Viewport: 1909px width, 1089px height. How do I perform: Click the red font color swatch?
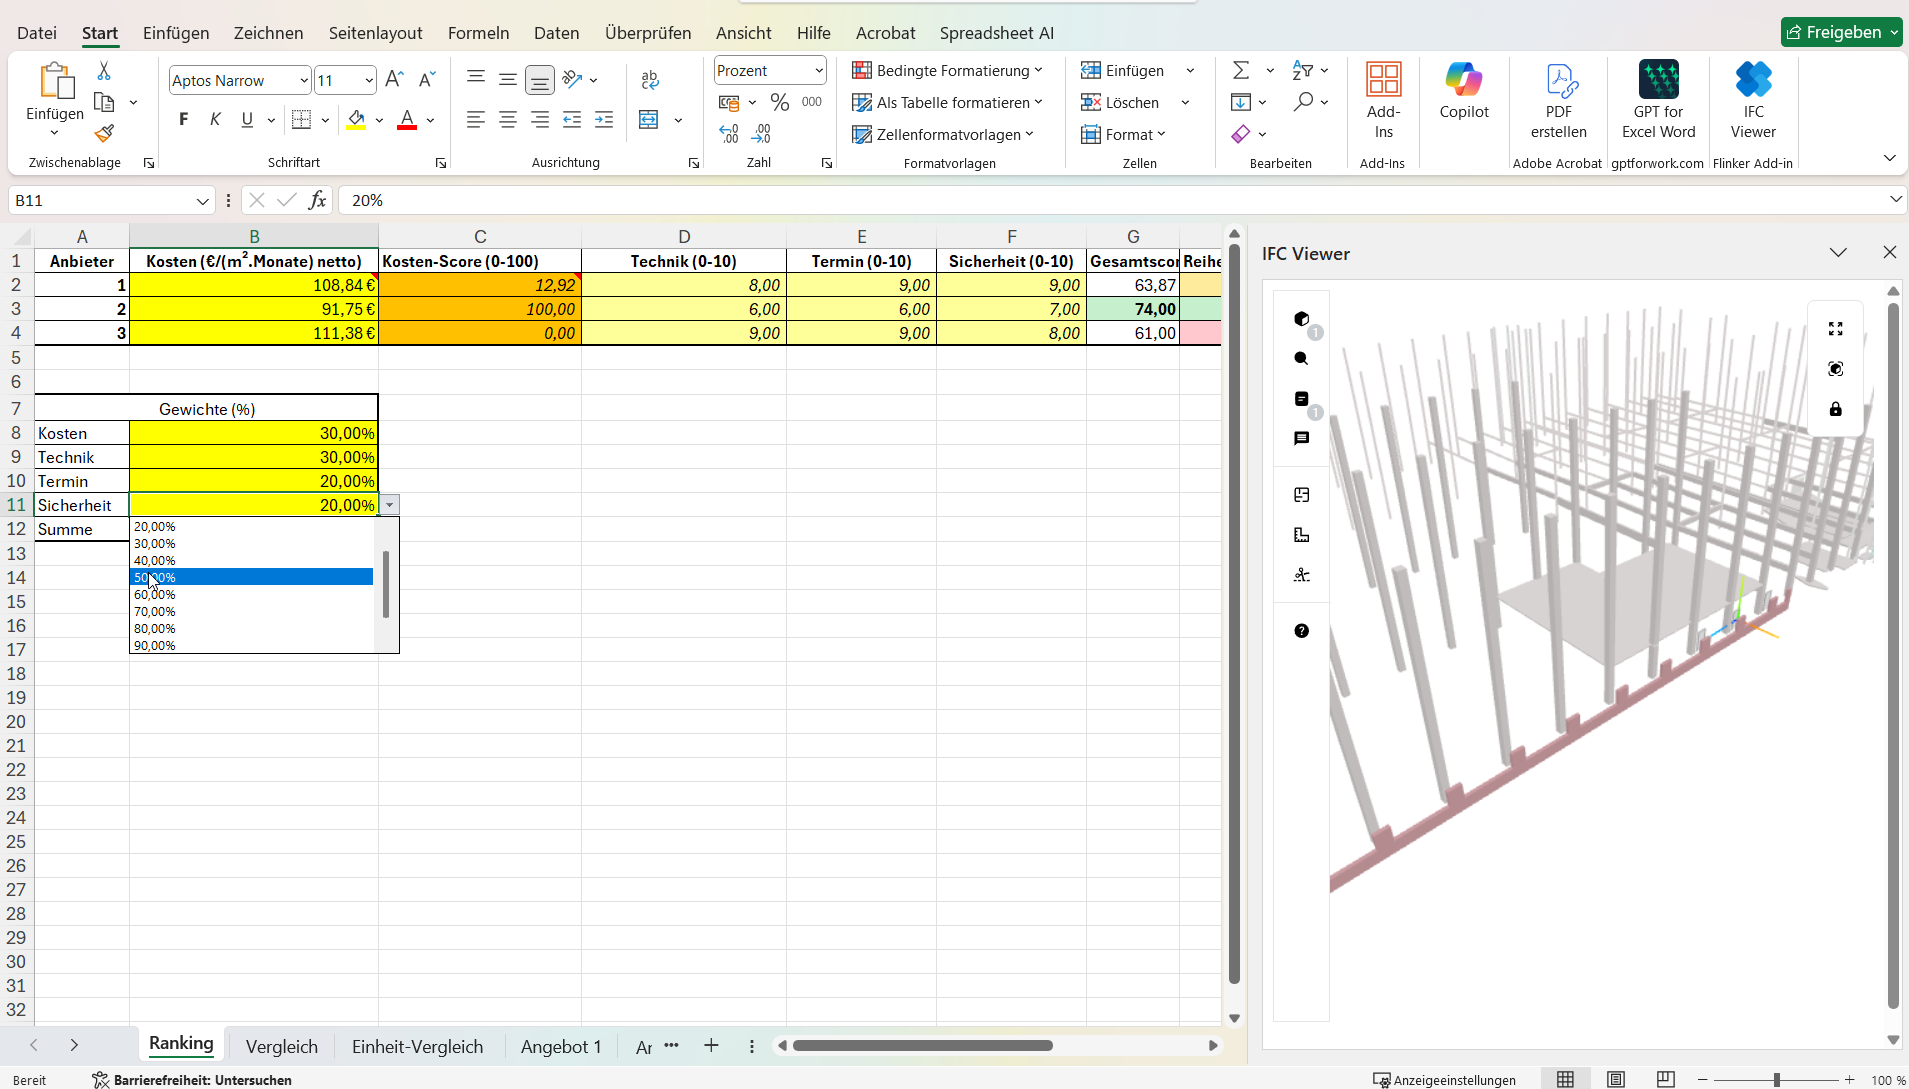coord(407,121)
